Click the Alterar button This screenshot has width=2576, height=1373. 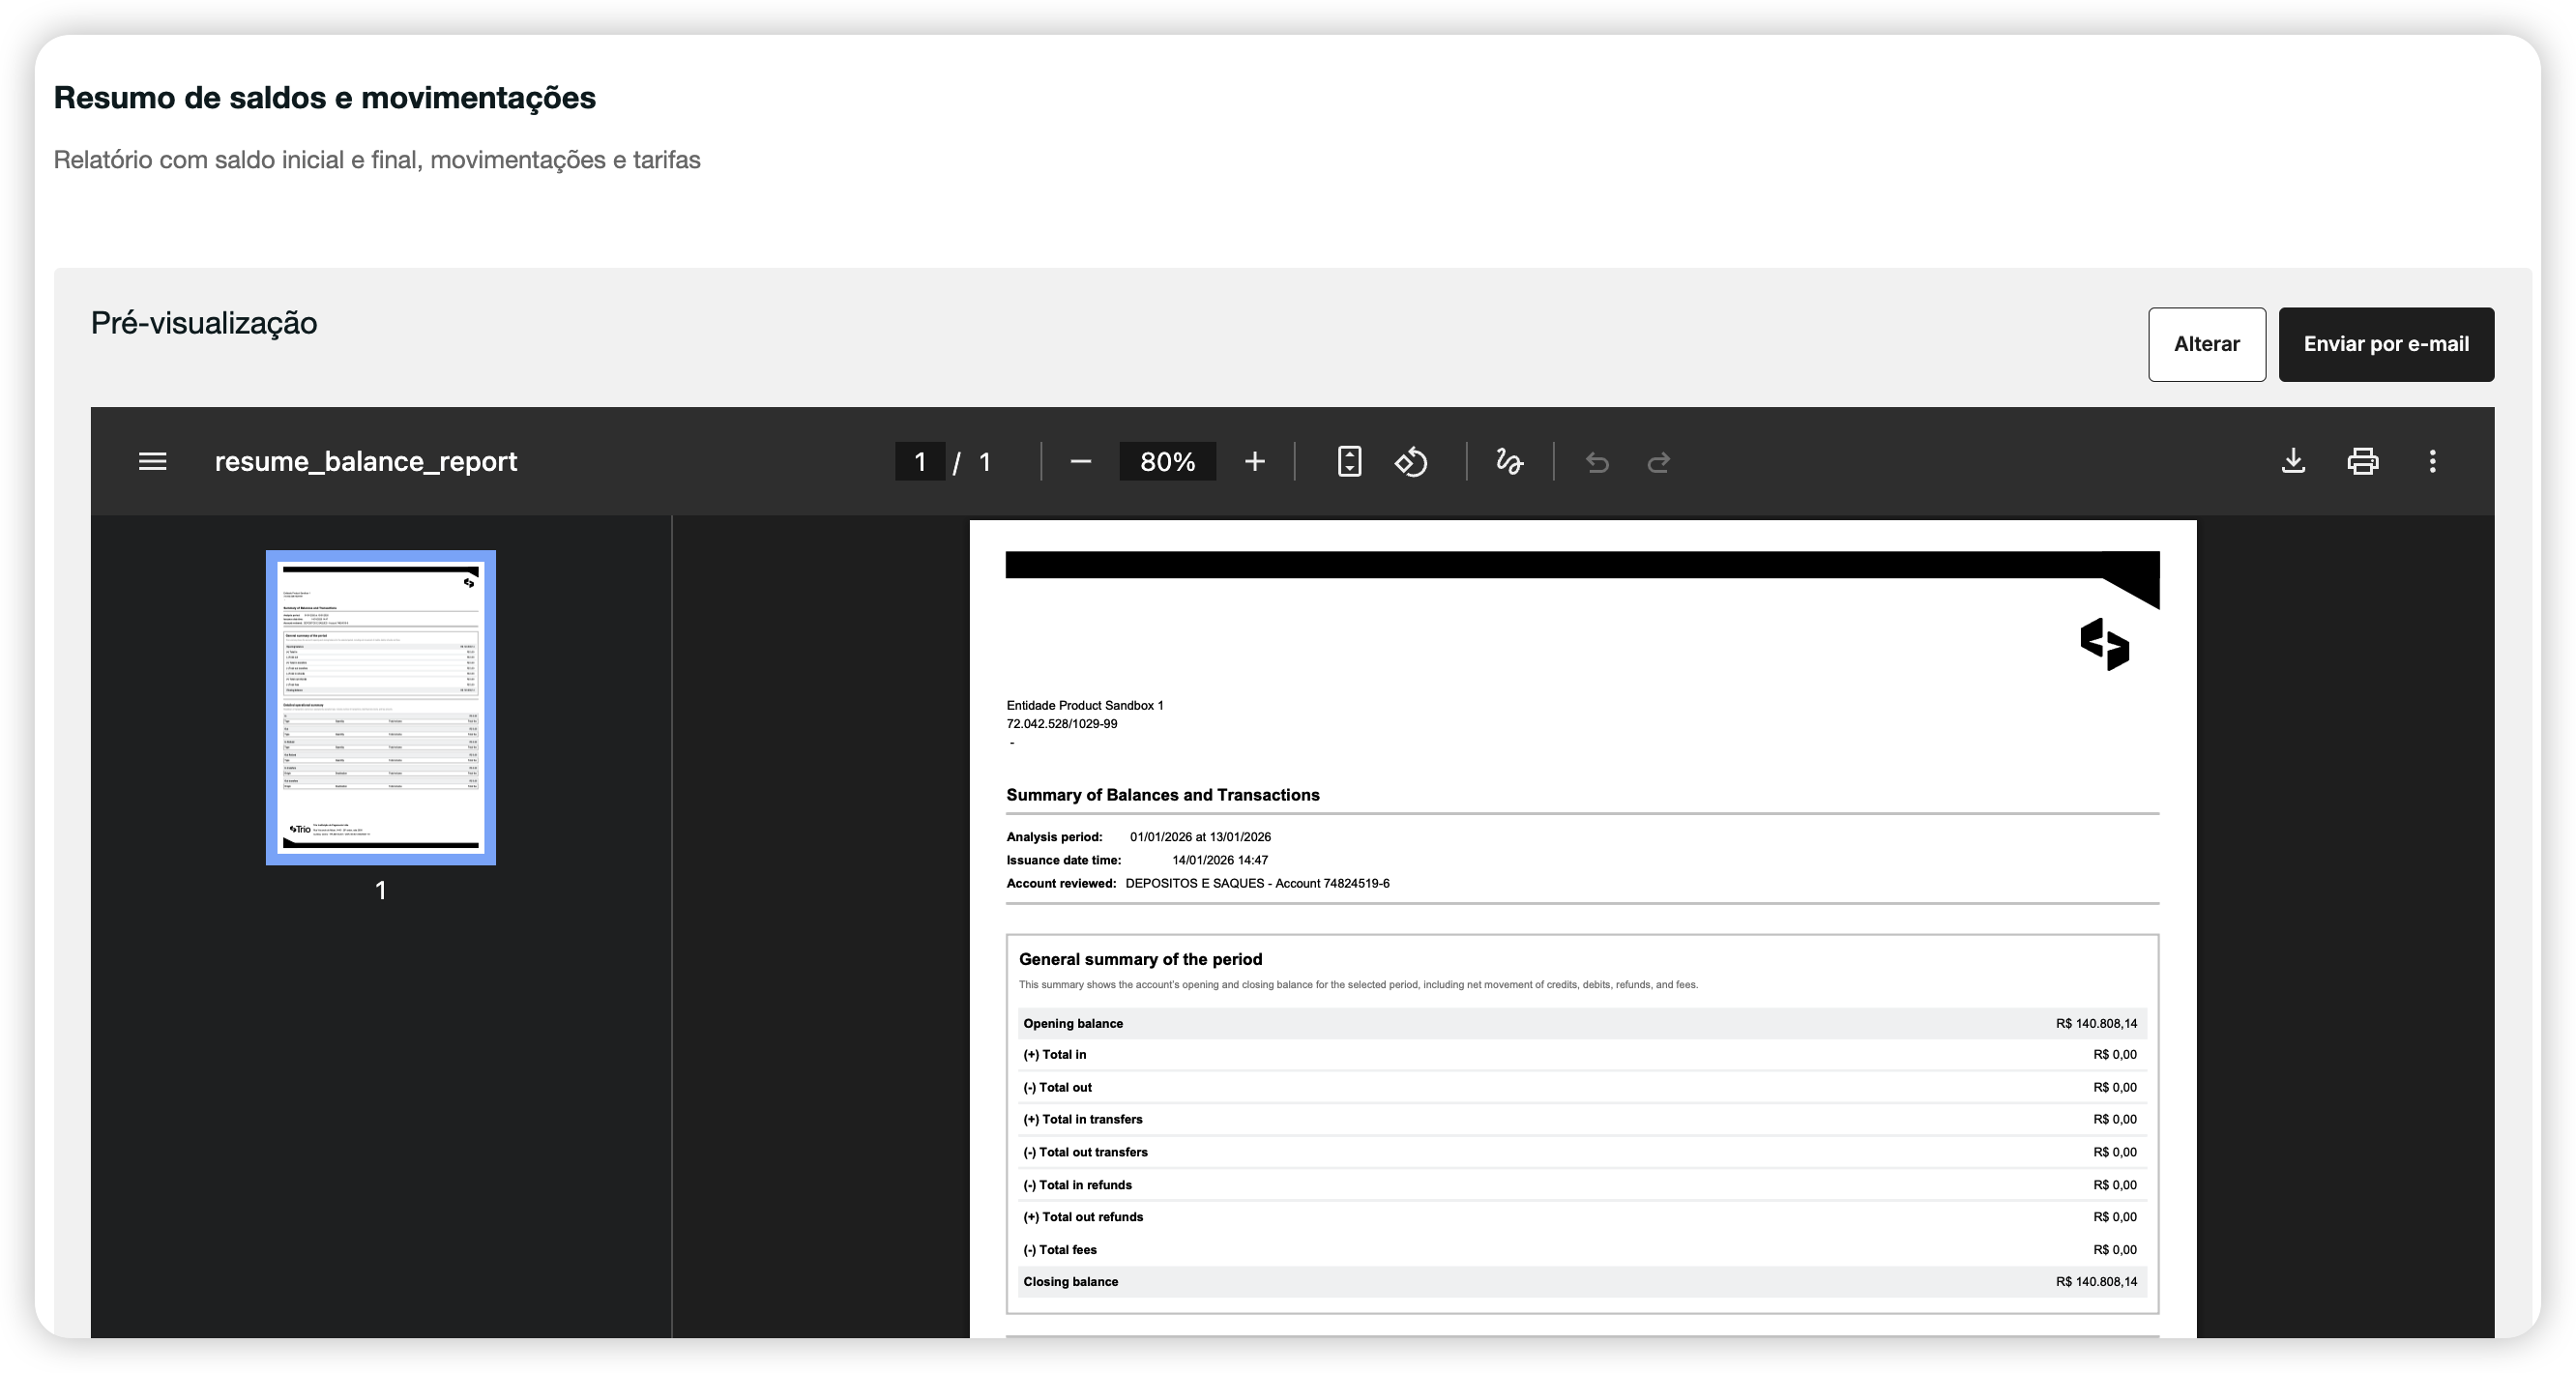coord(2207,344)
